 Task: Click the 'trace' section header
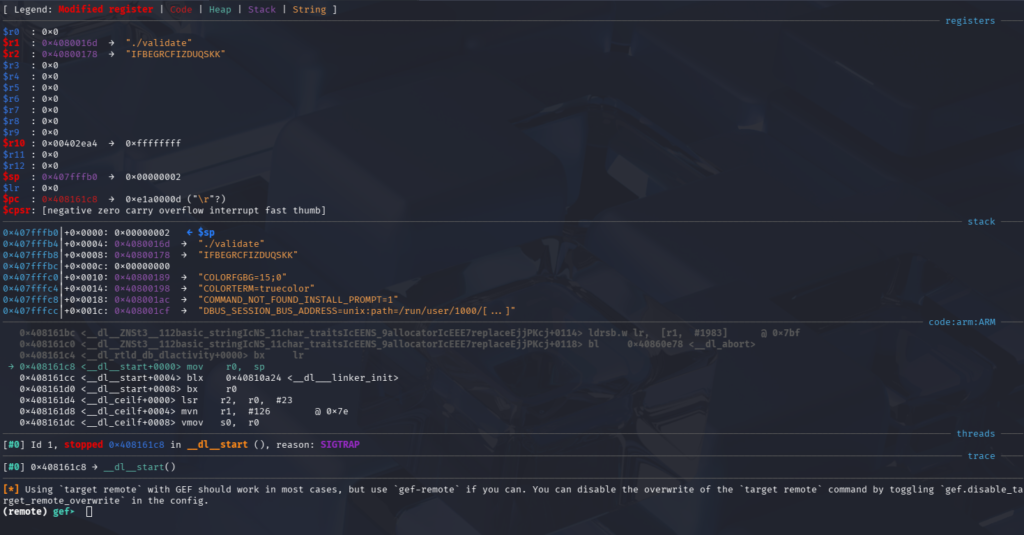point(981,456)
